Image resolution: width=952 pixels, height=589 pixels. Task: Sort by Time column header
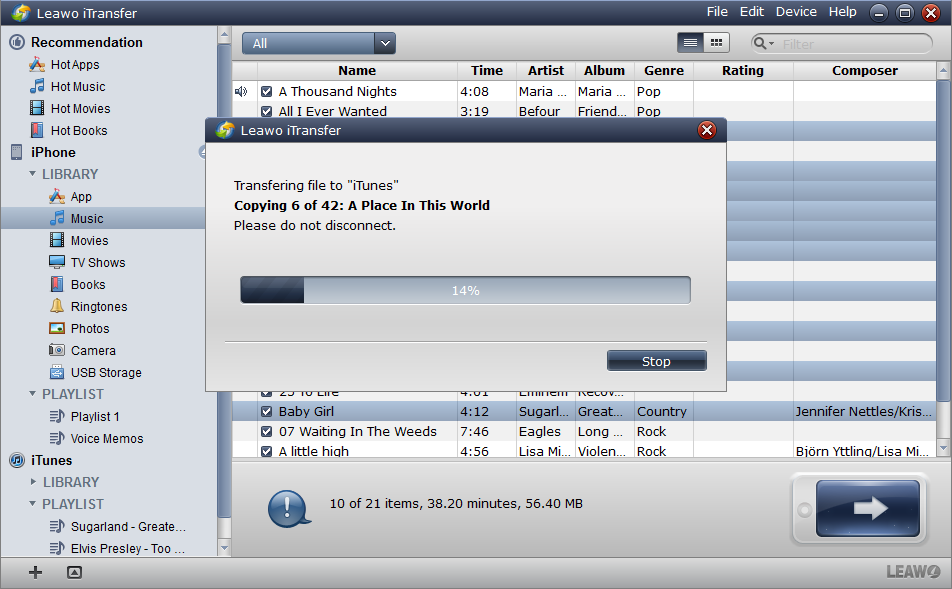pyautogui.click(x=487, y=70)
